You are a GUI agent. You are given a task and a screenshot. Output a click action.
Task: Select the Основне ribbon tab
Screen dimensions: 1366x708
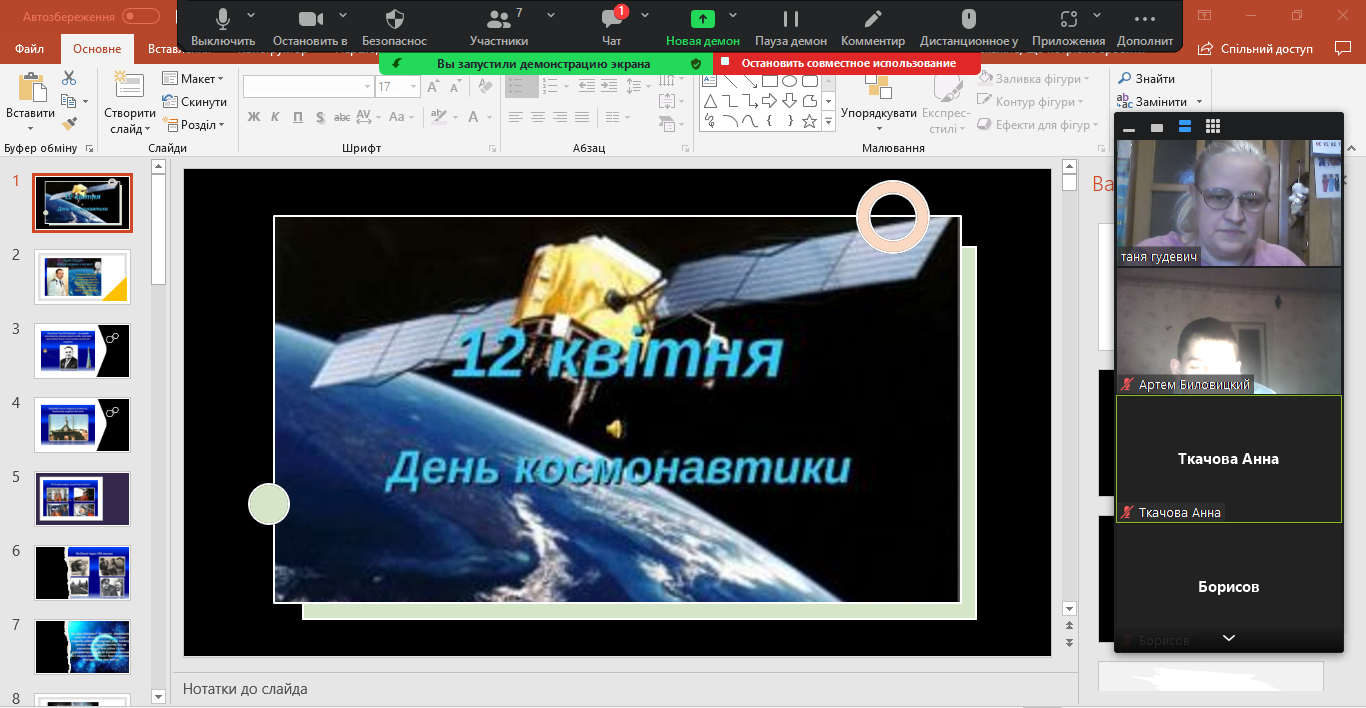[x=97, y=49]
